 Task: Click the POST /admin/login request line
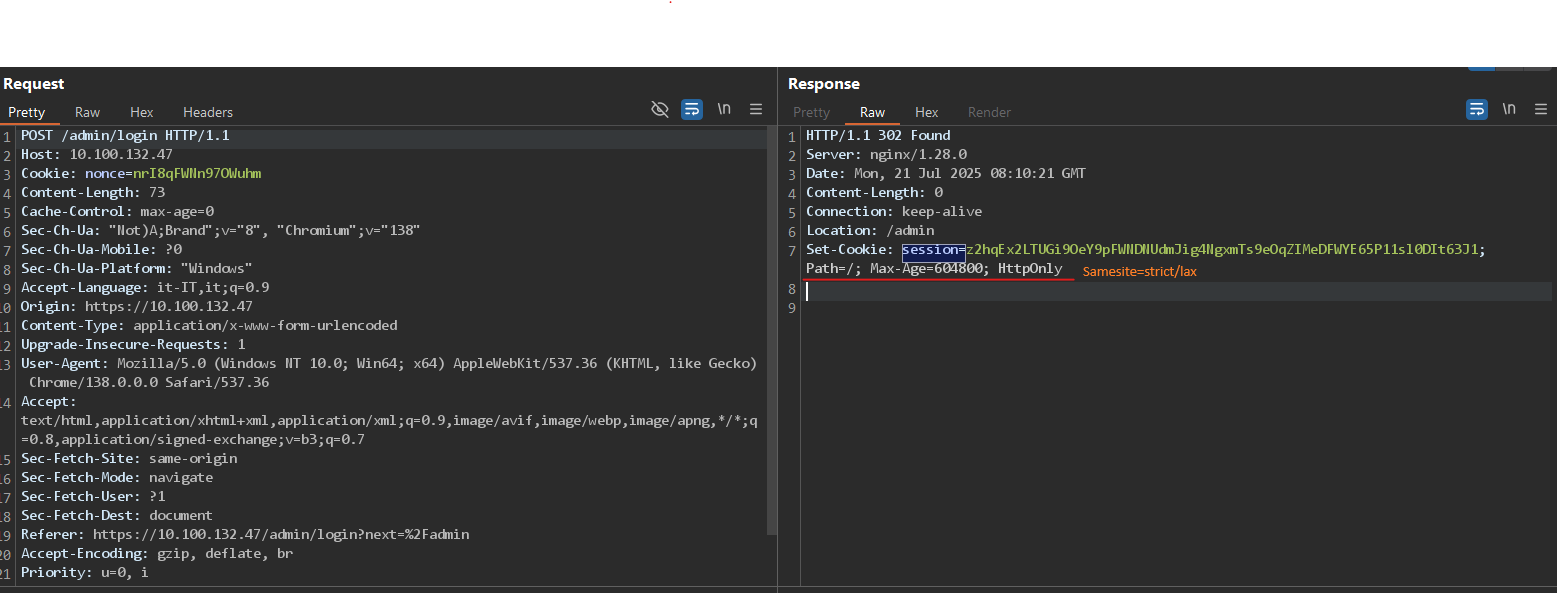point(125,136)
